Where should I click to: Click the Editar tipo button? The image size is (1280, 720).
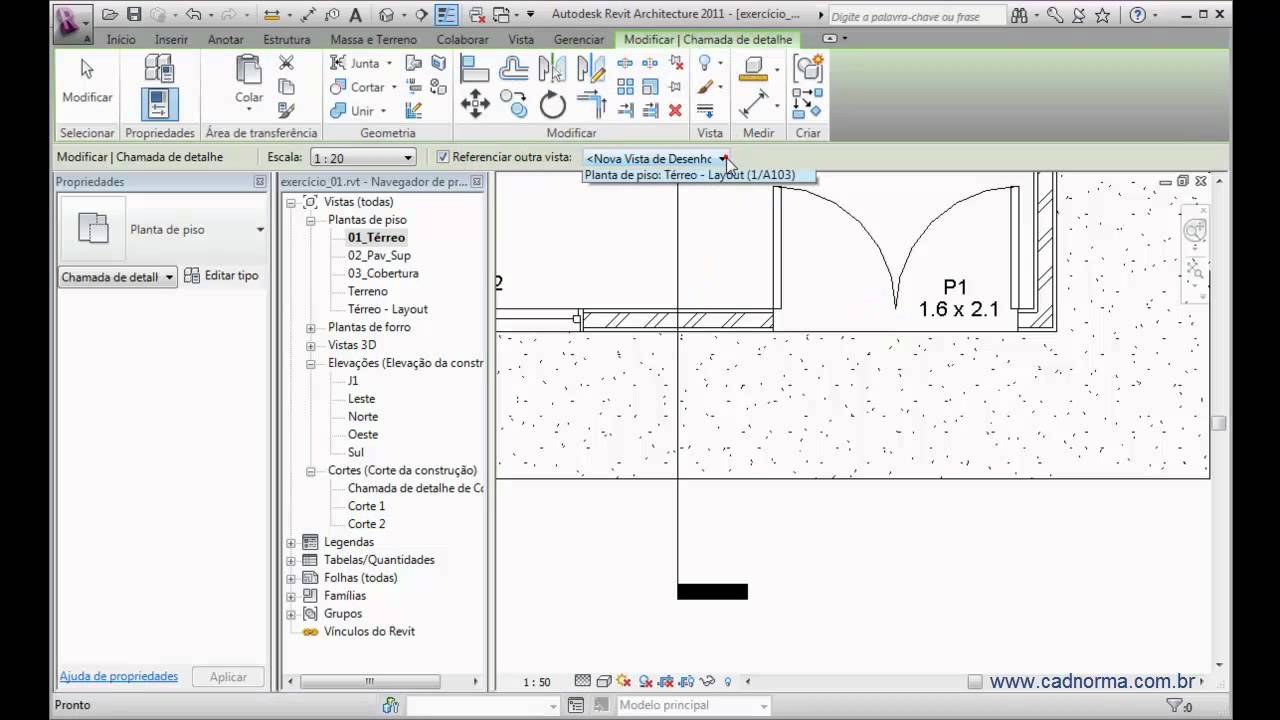tap(221, 276)
